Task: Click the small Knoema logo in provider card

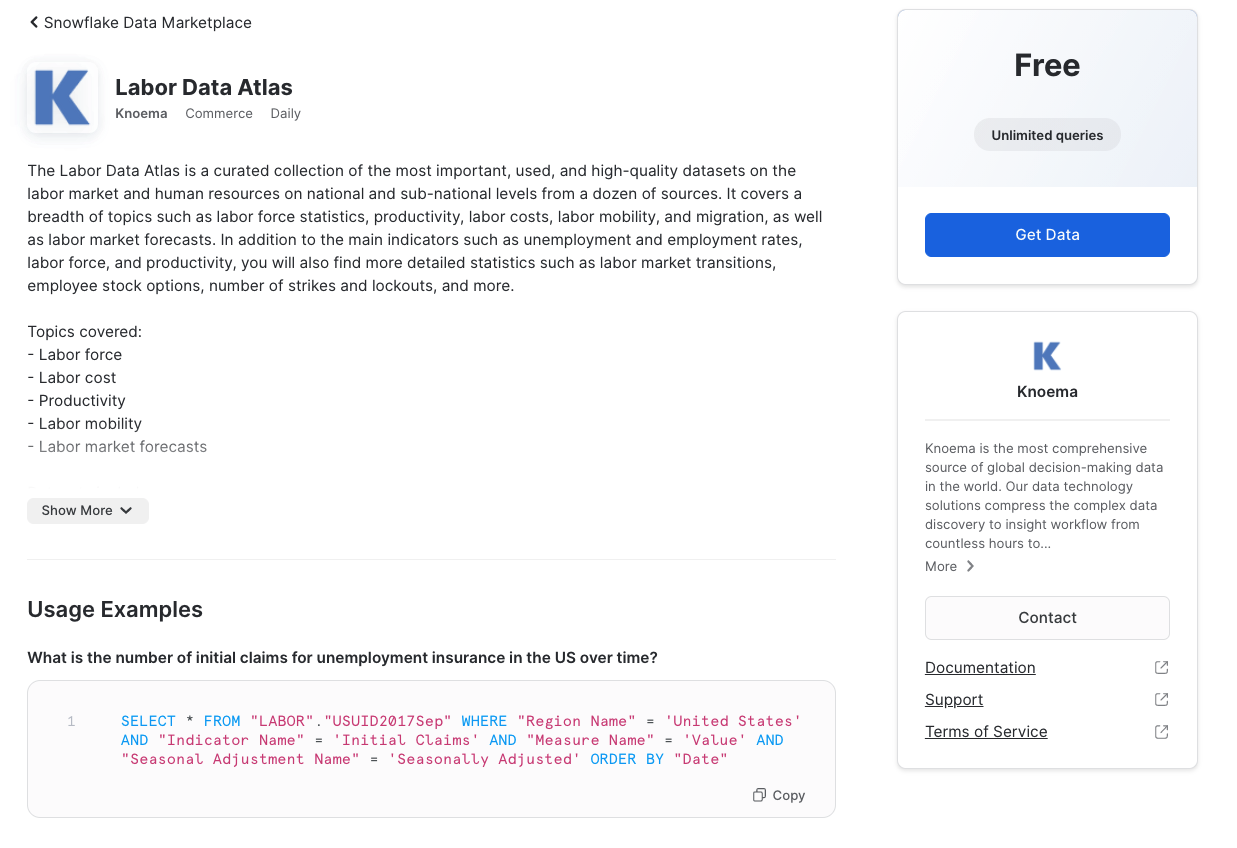Action: coord(1046,356)
